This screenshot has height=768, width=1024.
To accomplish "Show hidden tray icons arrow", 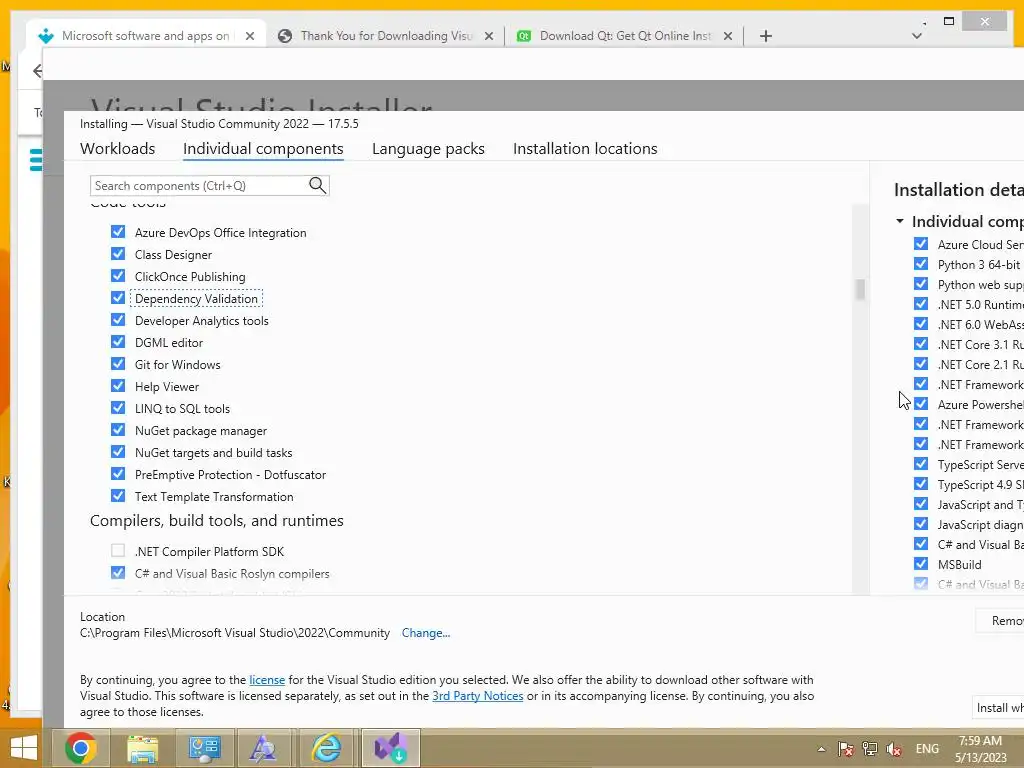I will (x=821, y=749).
